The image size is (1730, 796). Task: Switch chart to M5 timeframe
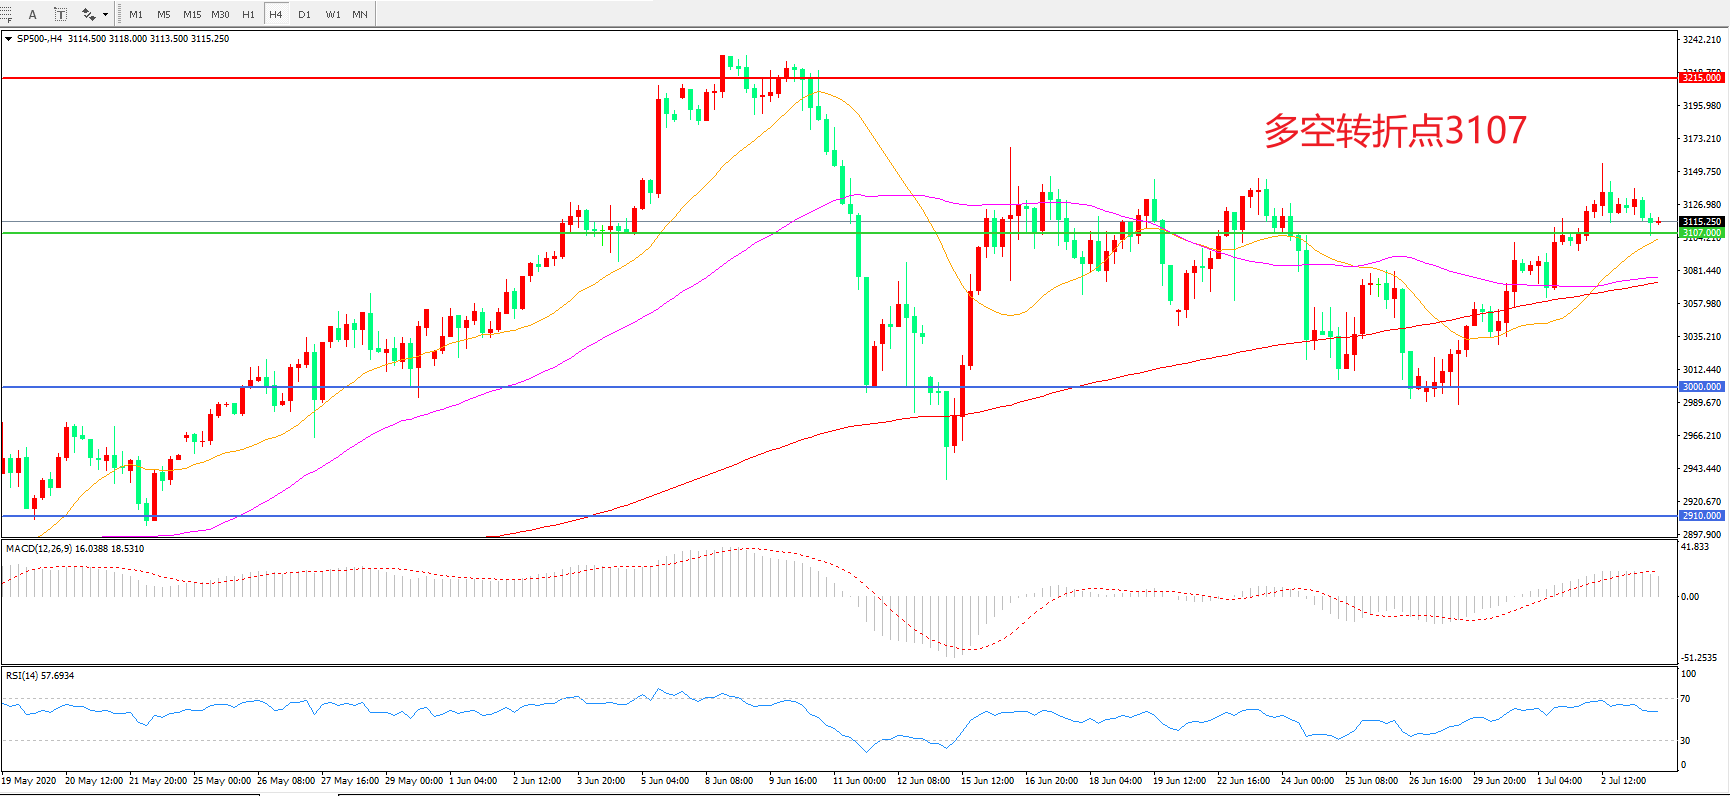(164, 14)
